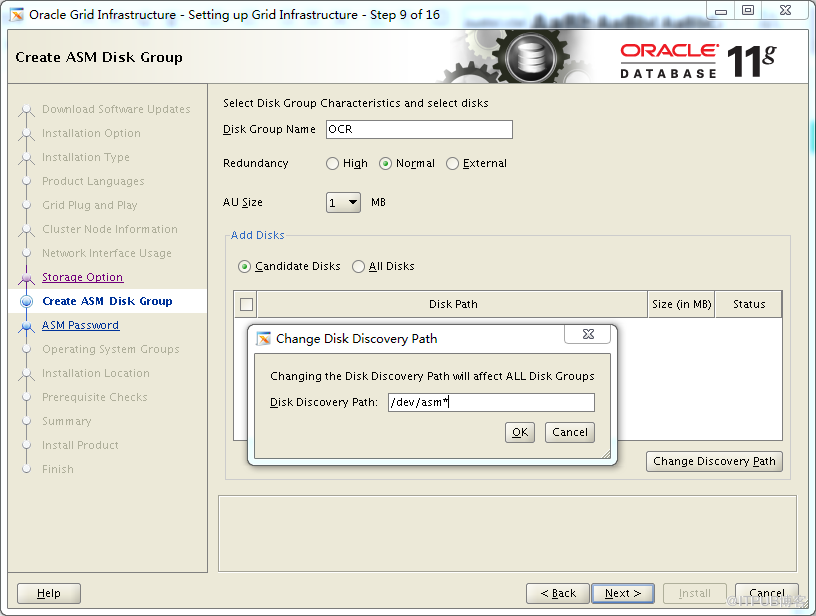Viewport: 816px width, 616px height.
Task: Click the Installation Type step text
Action: coord(86,157)
